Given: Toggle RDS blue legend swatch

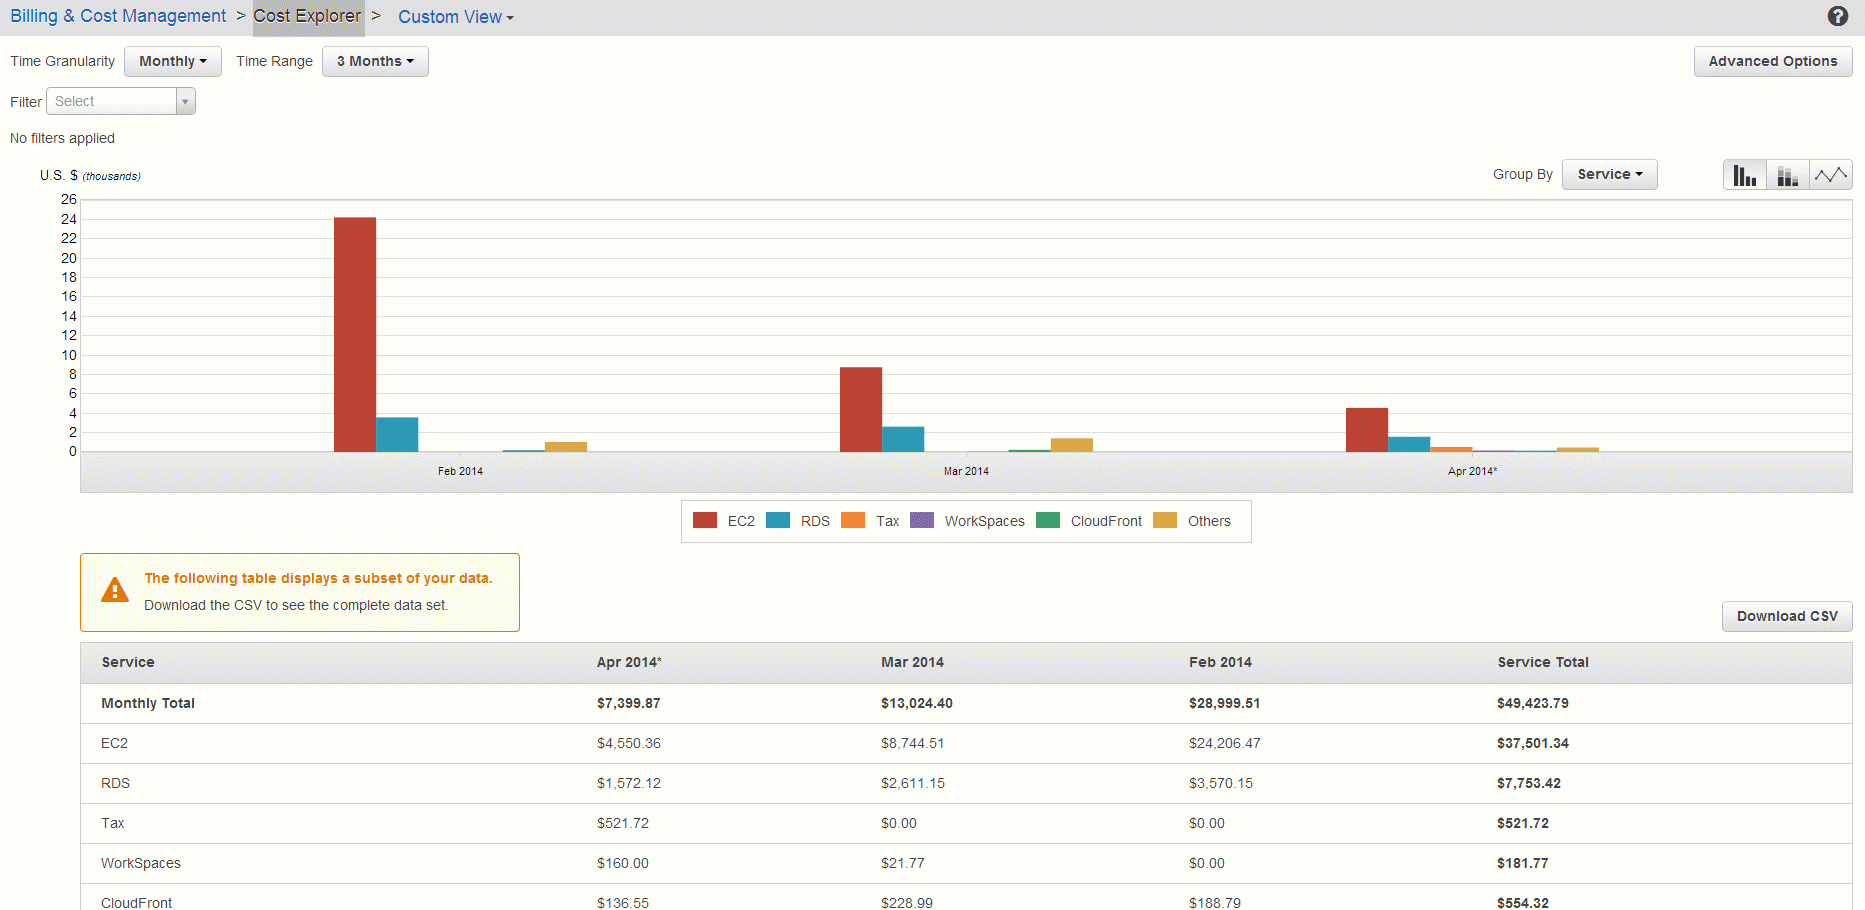Looking at the screenshot, I should coord(778,520).
